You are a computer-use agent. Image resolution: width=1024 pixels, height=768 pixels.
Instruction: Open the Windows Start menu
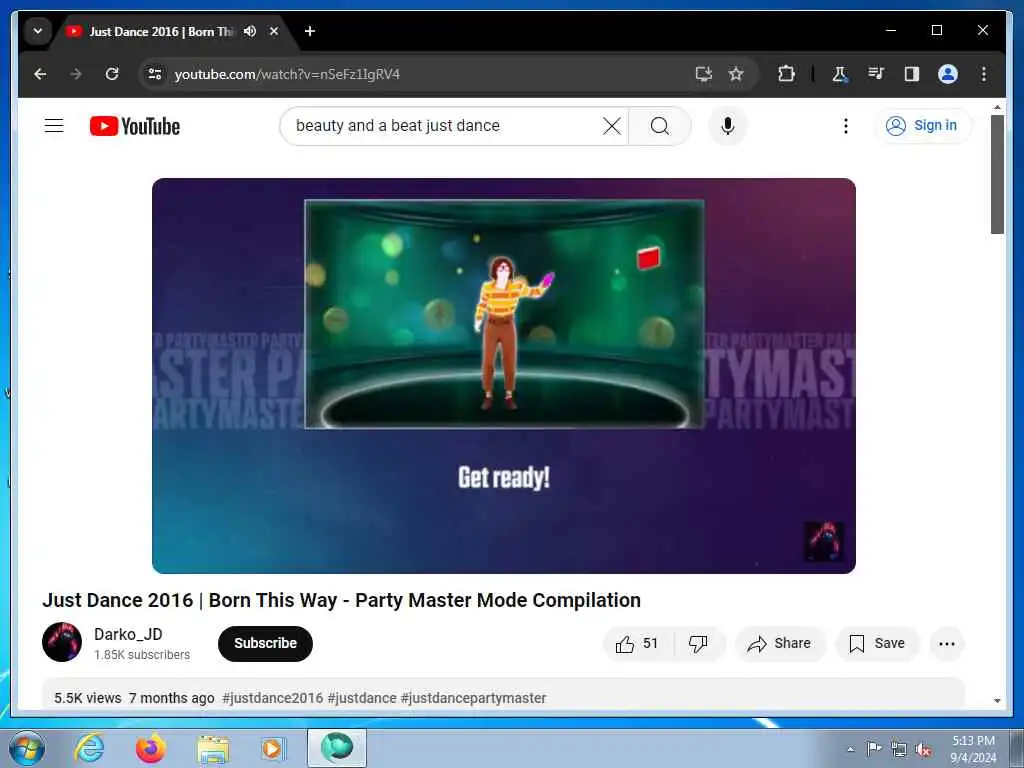click(x=27, y=748)
